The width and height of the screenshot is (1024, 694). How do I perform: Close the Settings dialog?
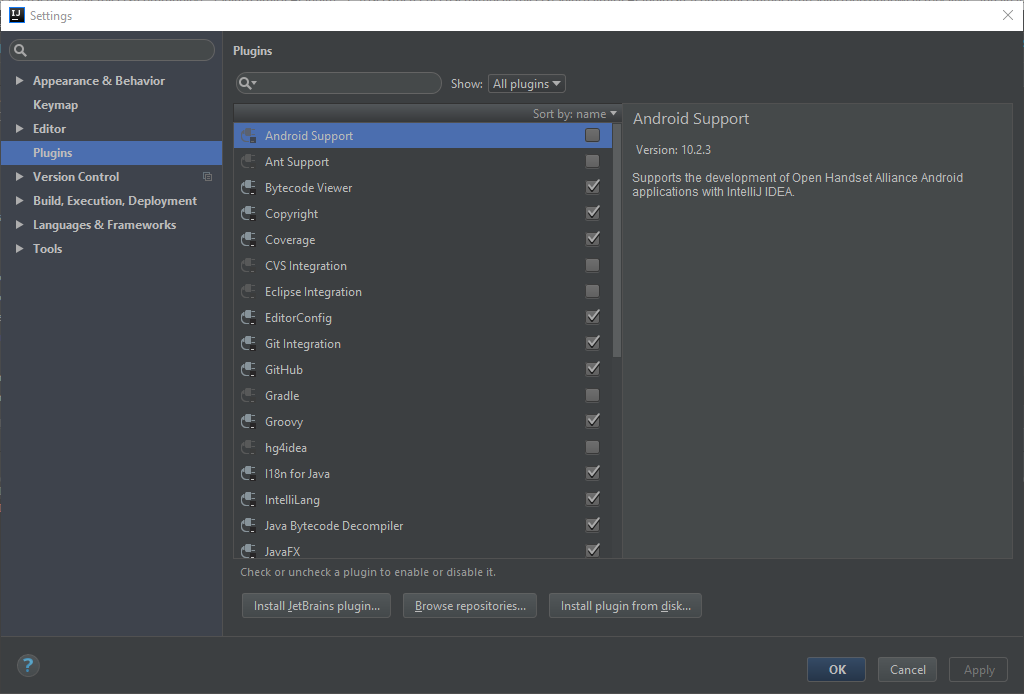(1008, 15)
